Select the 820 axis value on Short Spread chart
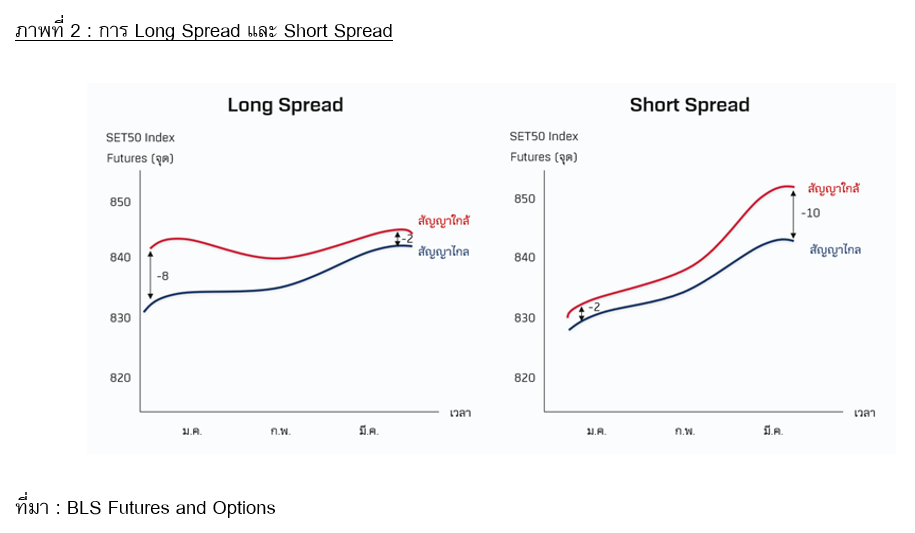 click(x=523, y=378)
